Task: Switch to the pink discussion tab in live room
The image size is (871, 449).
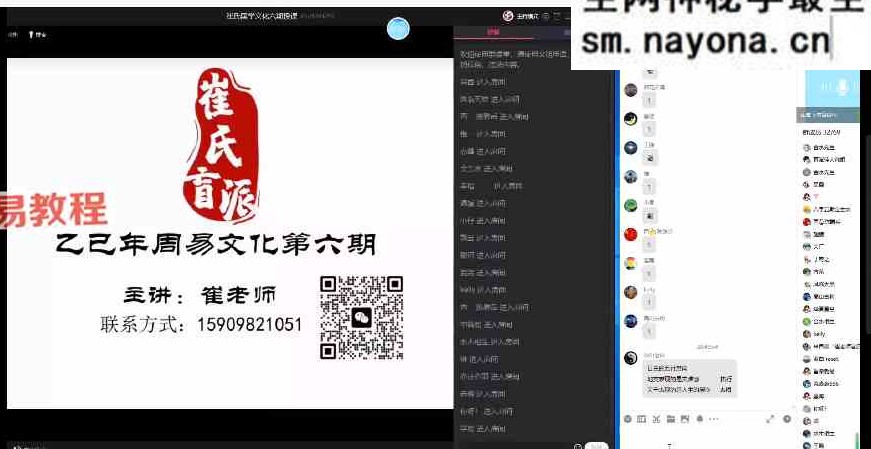Action: pos(493,32)
